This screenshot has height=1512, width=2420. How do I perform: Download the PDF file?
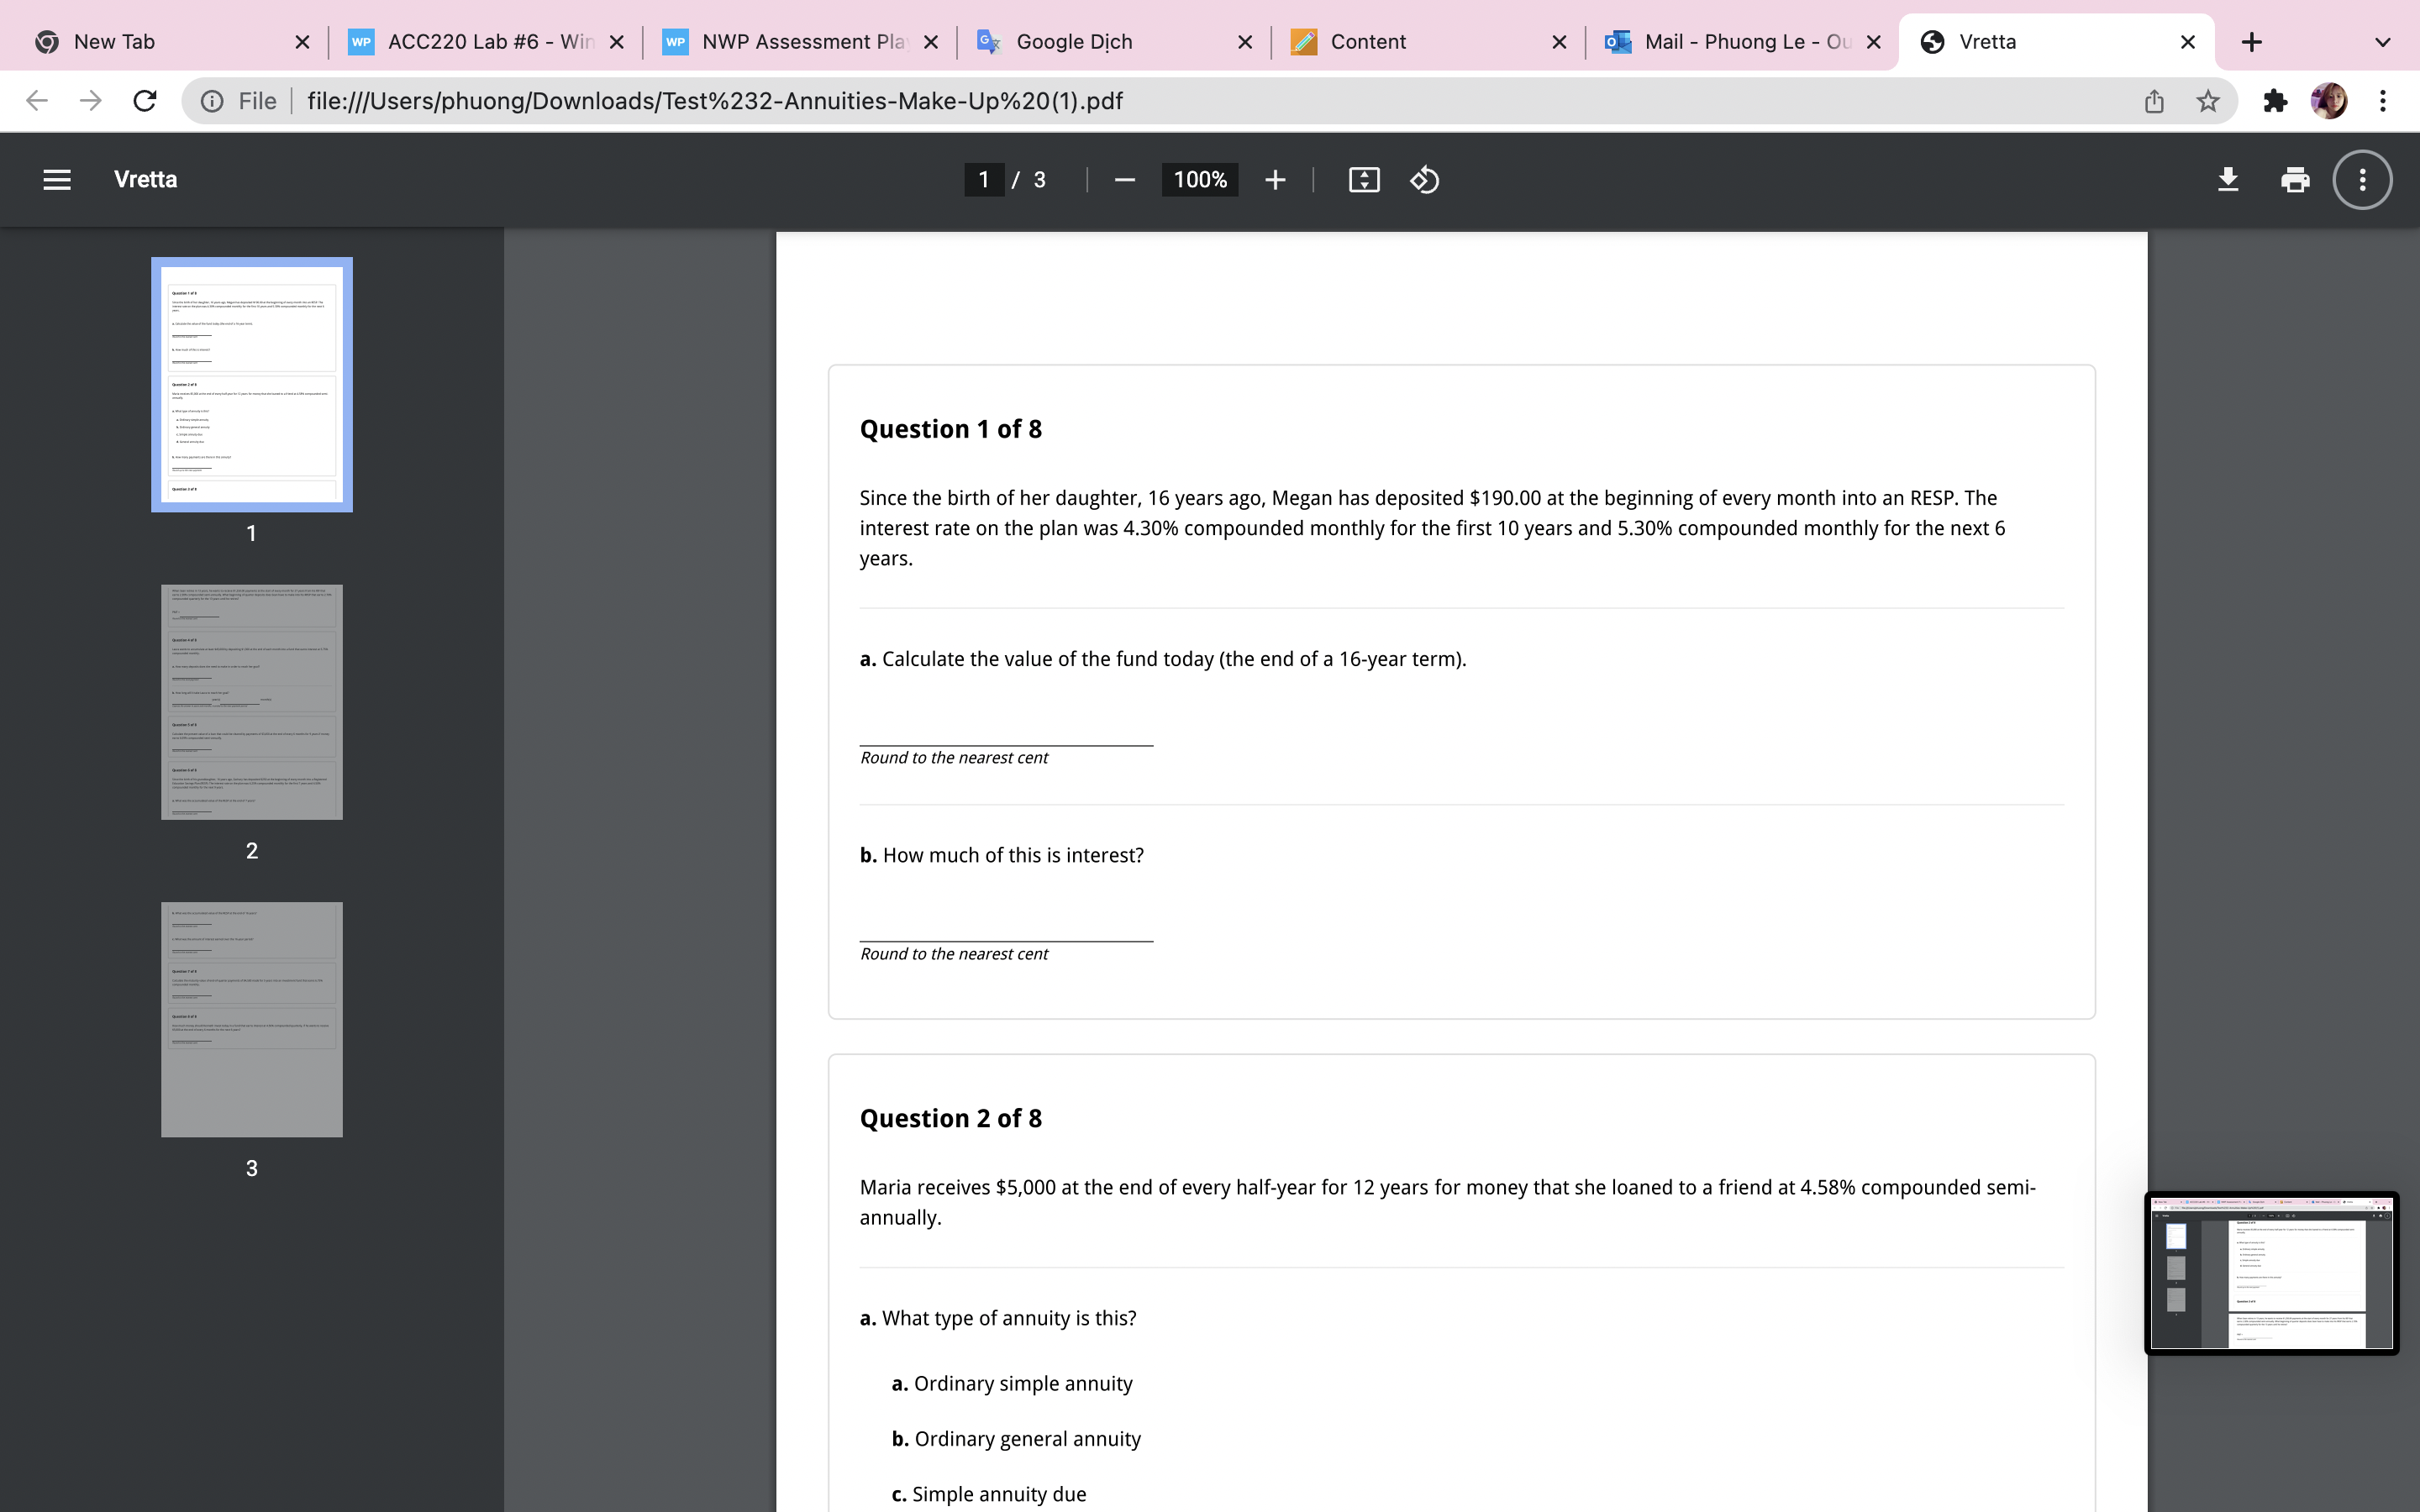[2228, 180]
